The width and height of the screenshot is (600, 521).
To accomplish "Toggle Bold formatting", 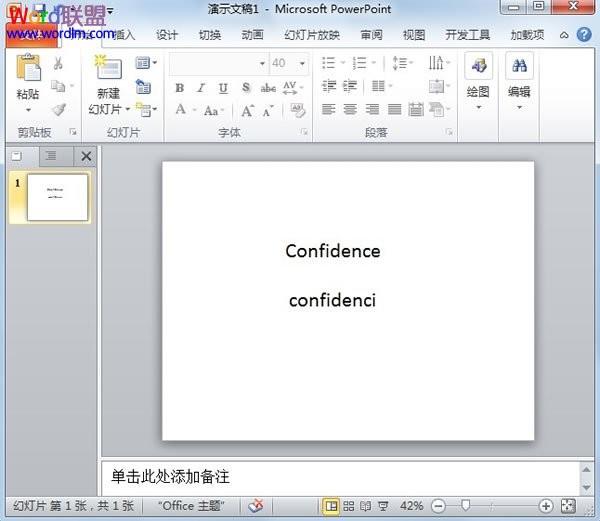I will 179,88.
